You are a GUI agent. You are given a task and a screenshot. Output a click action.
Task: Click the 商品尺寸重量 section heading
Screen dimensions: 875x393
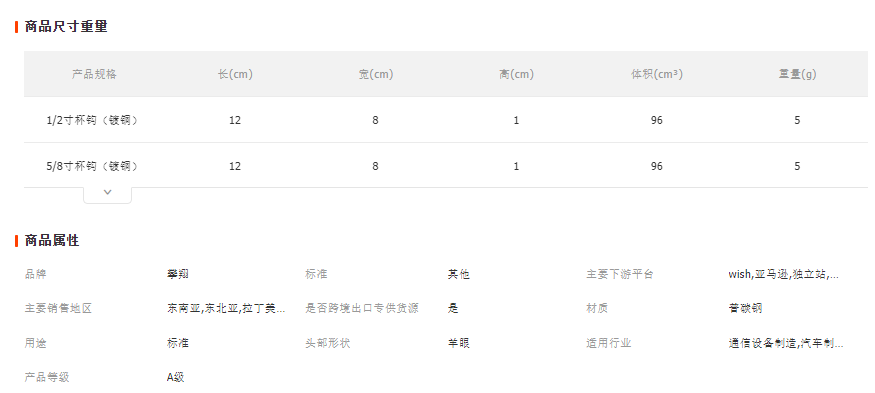point(66,26)
